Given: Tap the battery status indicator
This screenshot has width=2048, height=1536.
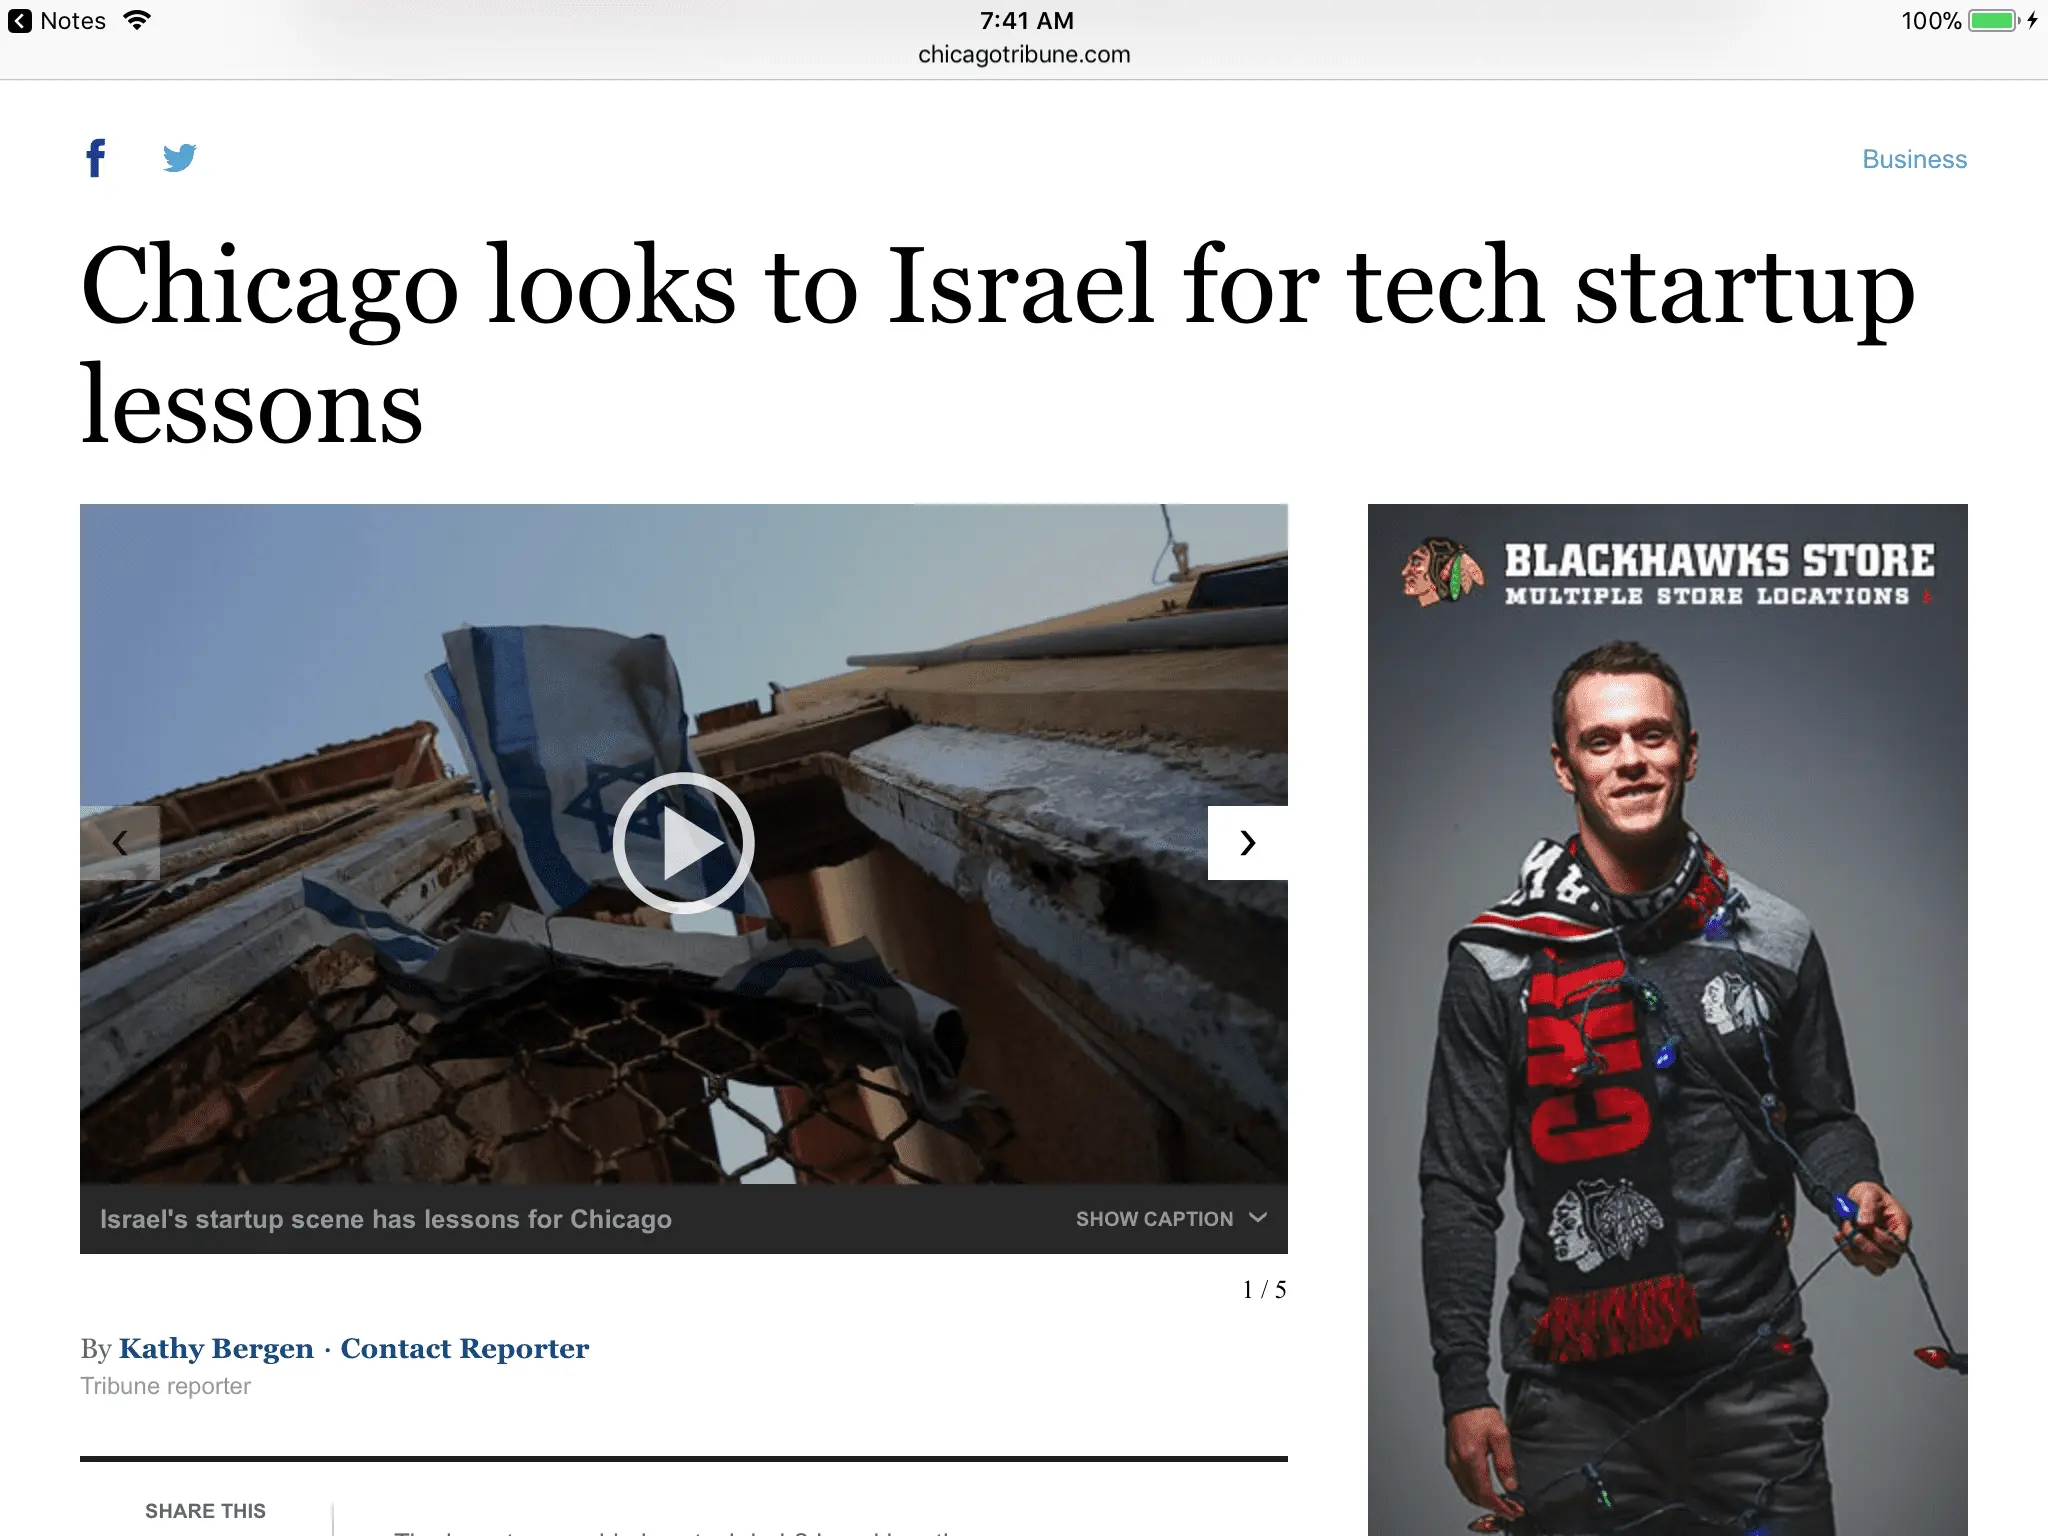Looking at the screenshot, I should [x=1995, y=21].
